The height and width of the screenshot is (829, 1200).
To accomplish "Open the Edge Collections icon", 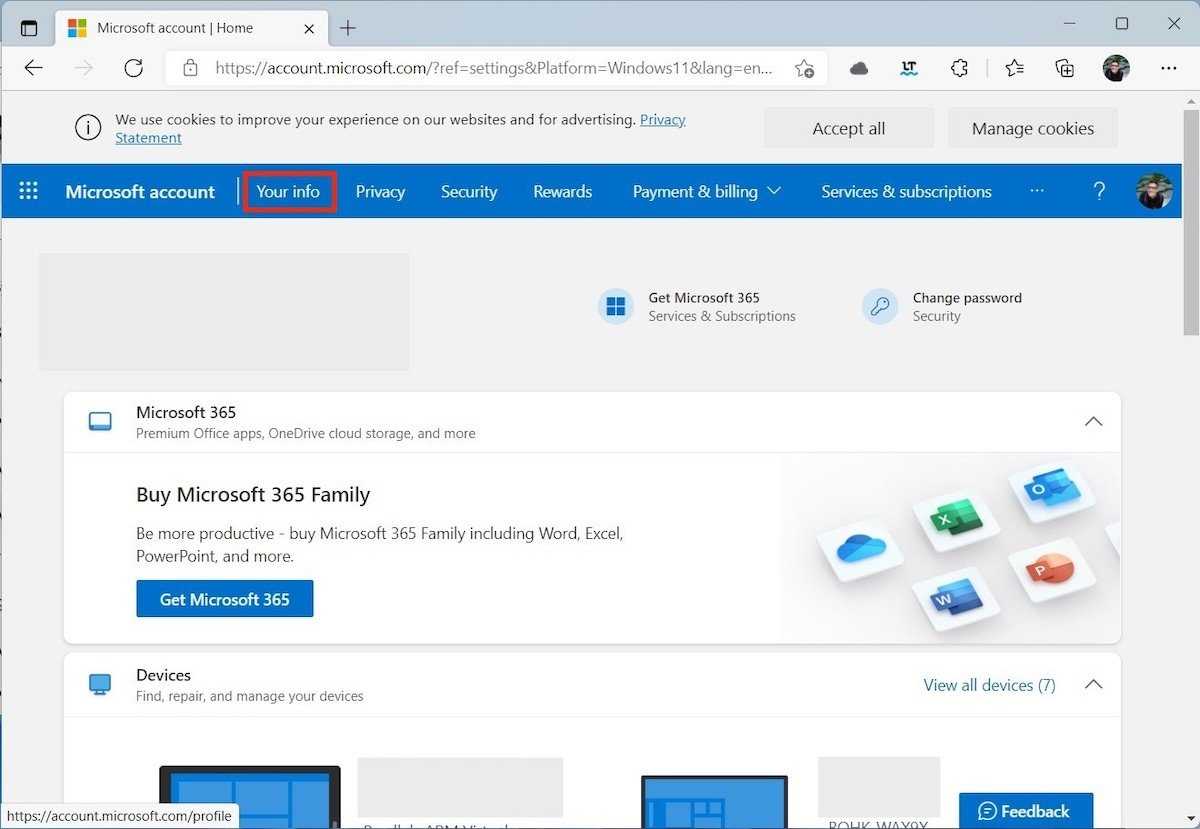I will coord(1065,68).
